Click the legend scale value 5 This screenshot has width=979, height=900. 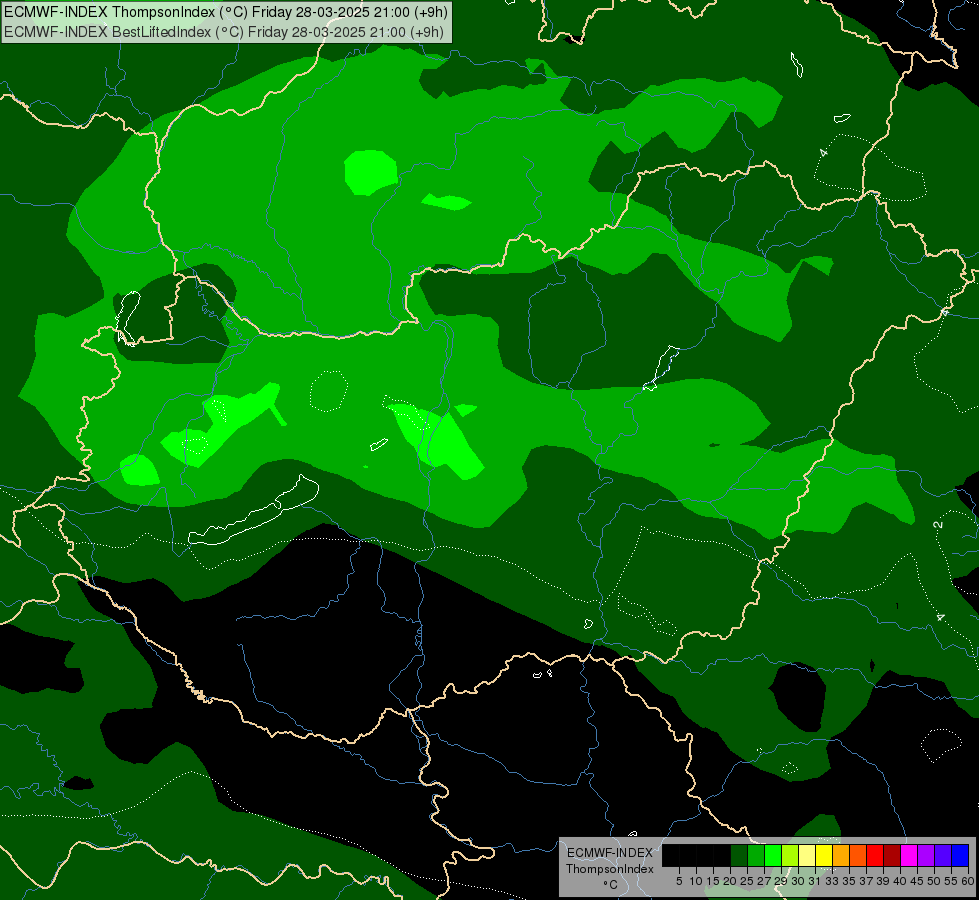[x=679, y=881]
